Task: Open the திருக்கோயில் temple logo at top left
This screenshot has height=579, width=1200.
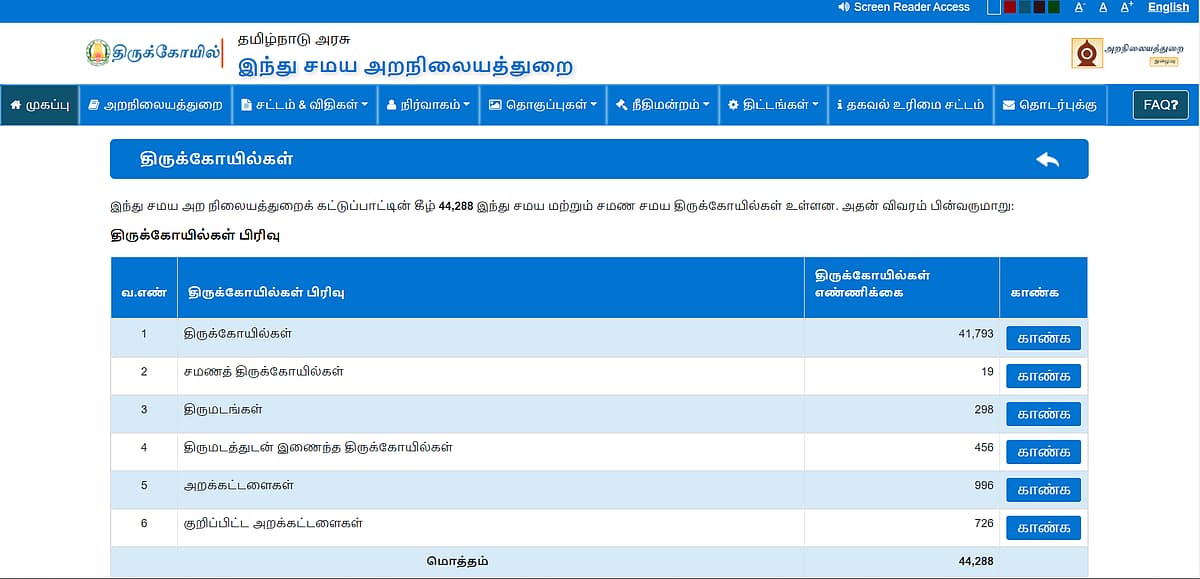Action: [x=150, y=52]
